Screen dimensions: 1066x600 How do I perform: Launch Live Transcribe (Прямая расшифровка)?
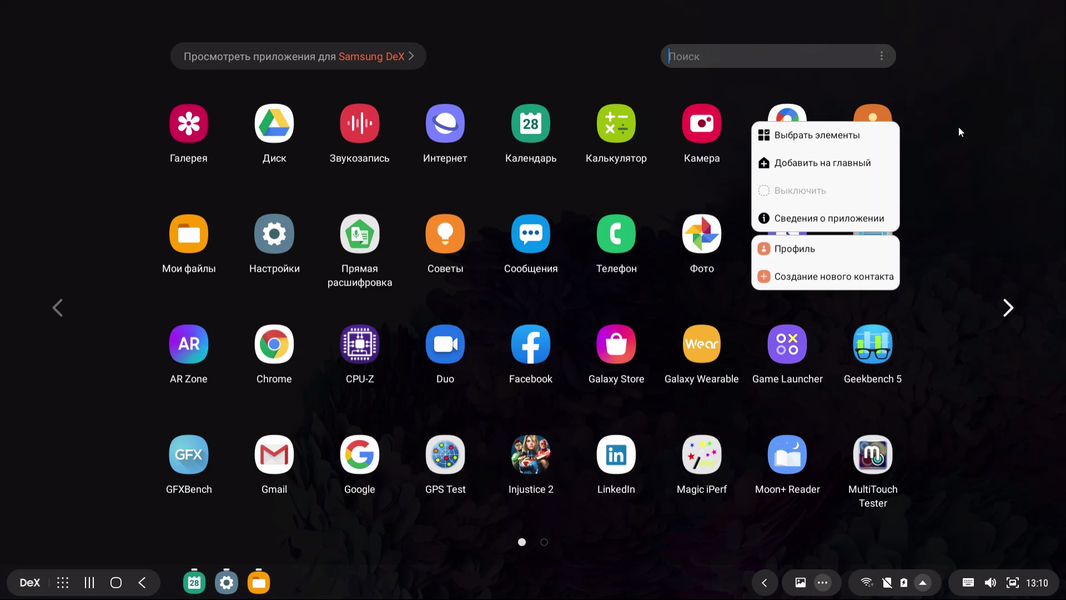pos(360,234)
